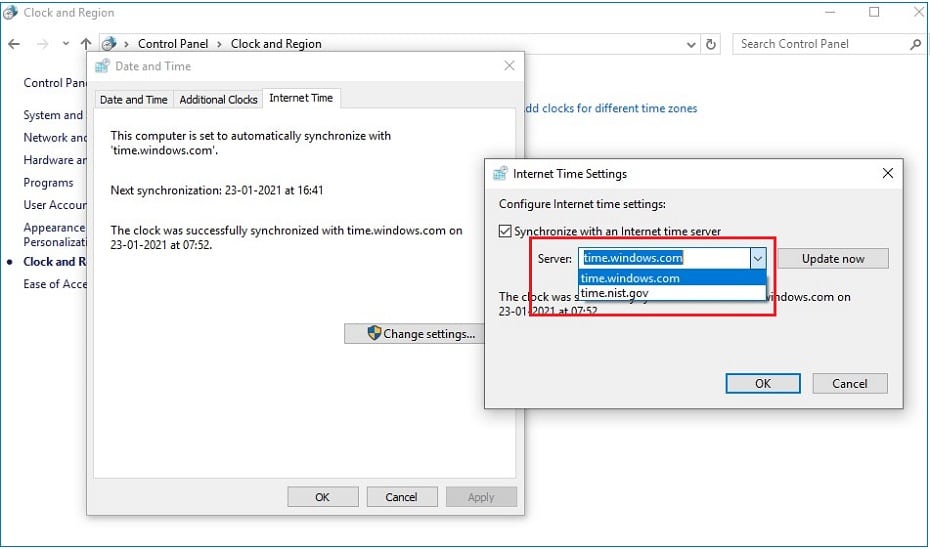Open Appearance and Personalization sidebar link
Image resolution: width=930 pixels, height=549 pixels.
pyautogui.click(x=55, y=235)
